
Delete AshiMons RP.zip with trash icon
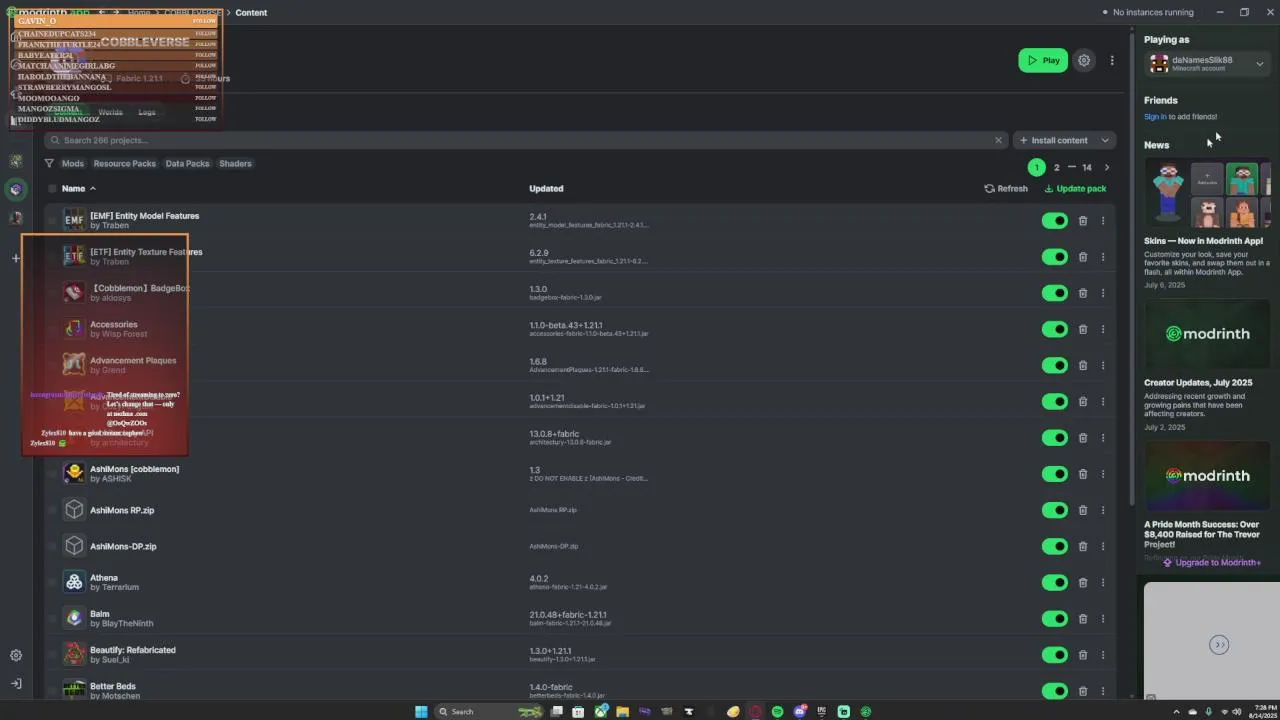(1083, 510)
